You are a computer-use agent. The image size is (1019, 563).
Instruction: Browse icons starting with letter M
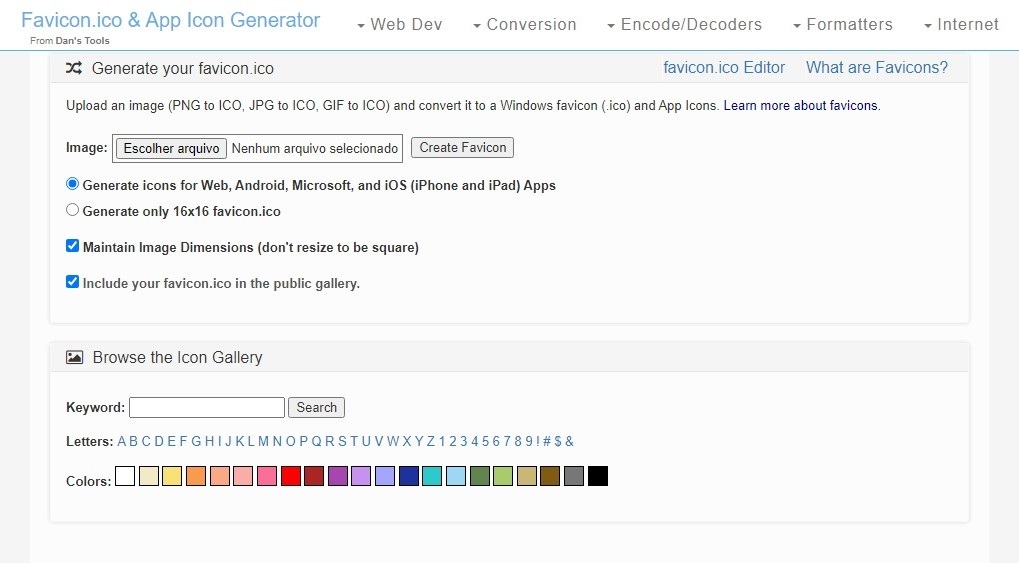click(x=263, y=441)
